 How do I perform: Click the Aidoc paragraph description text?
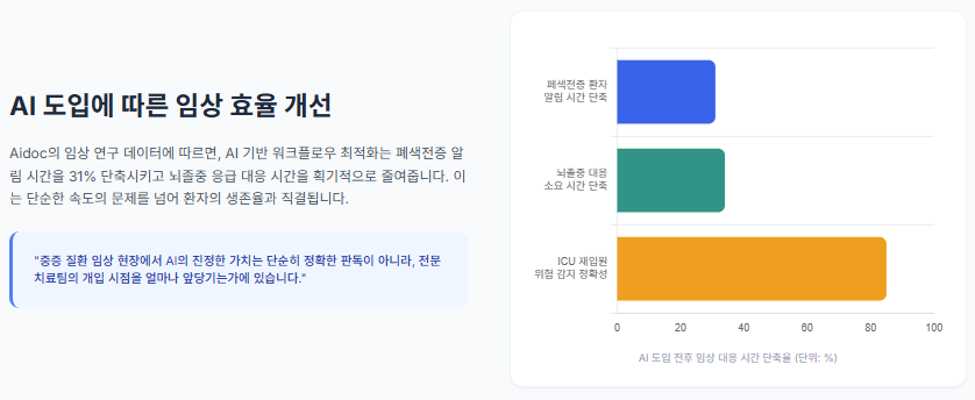pyautogui.click(x=238, y=177)
